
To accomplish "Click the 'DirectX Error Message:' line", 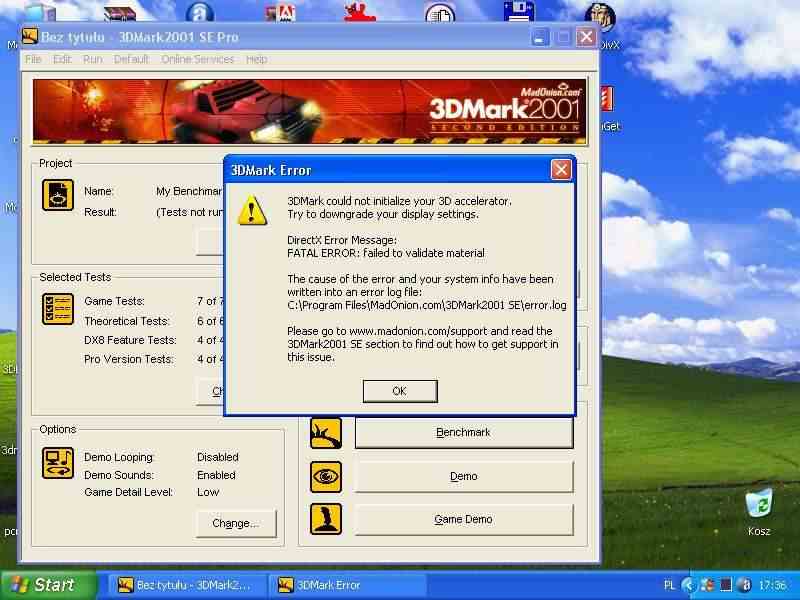I will (342, 240).
